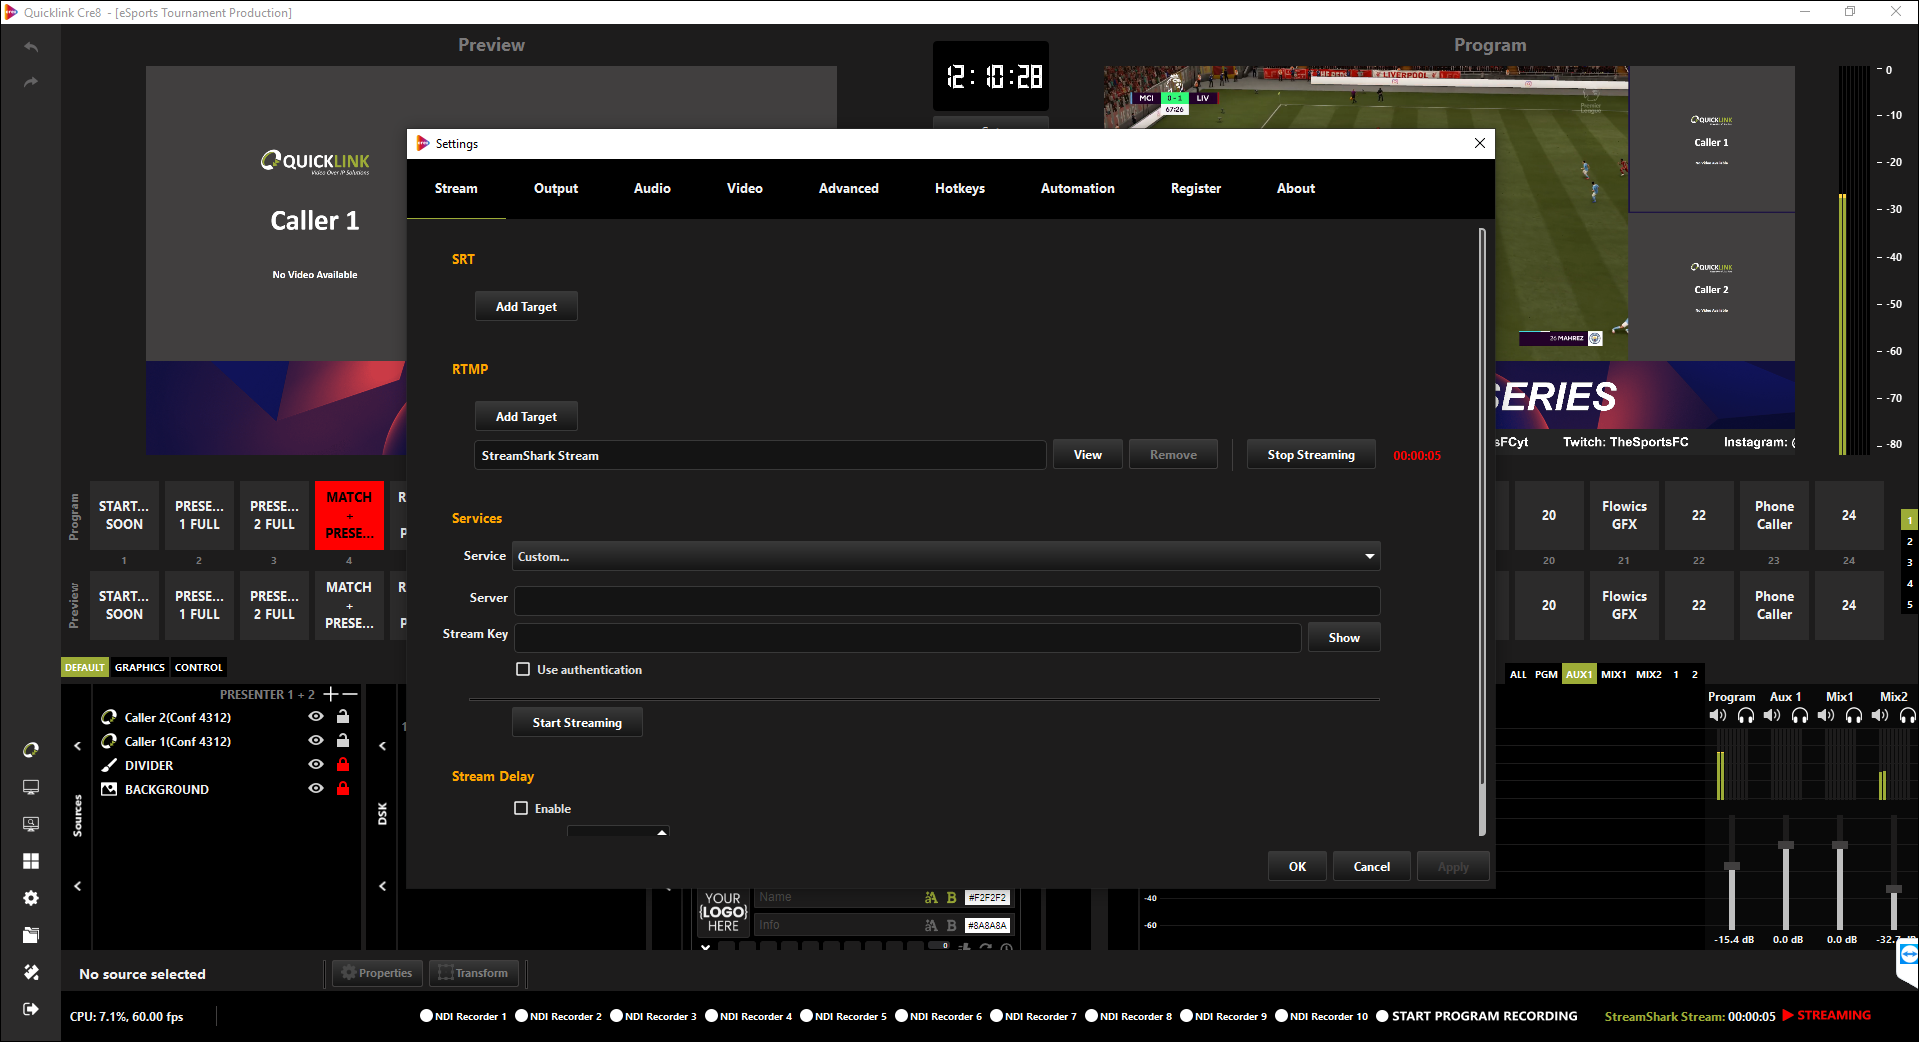Collapse the upper DSK panel chevron
1919x1042 pixels.
(382, 746)
